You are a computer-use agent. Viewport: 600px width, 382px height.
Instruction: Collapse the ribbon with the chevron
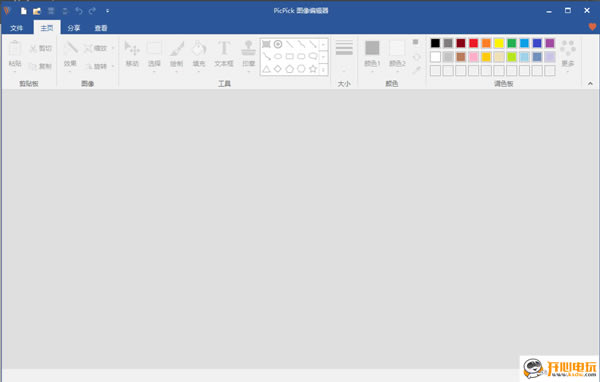[x=590, y=83]
